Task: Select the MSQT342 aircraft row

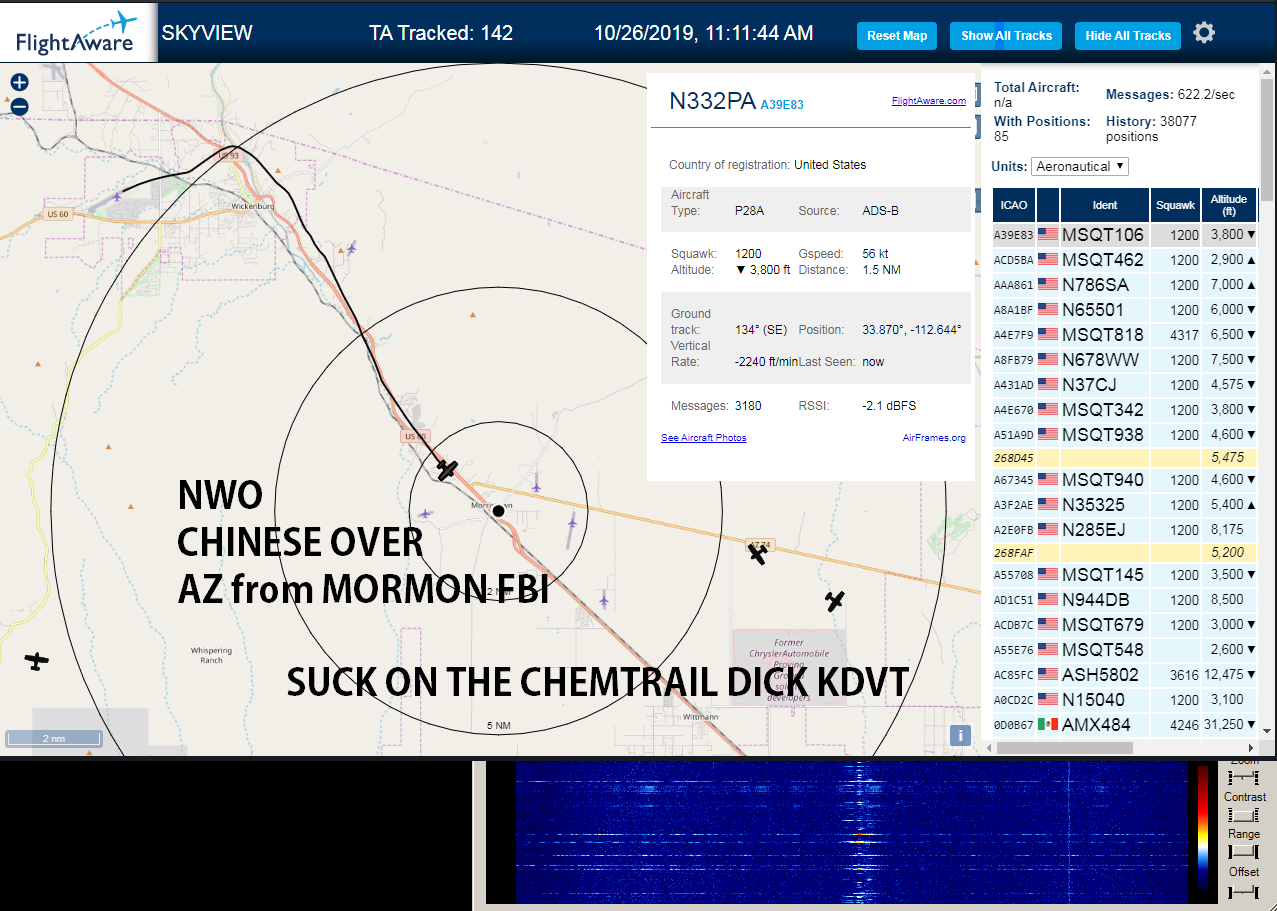Action: click(x=1125, y=410)
